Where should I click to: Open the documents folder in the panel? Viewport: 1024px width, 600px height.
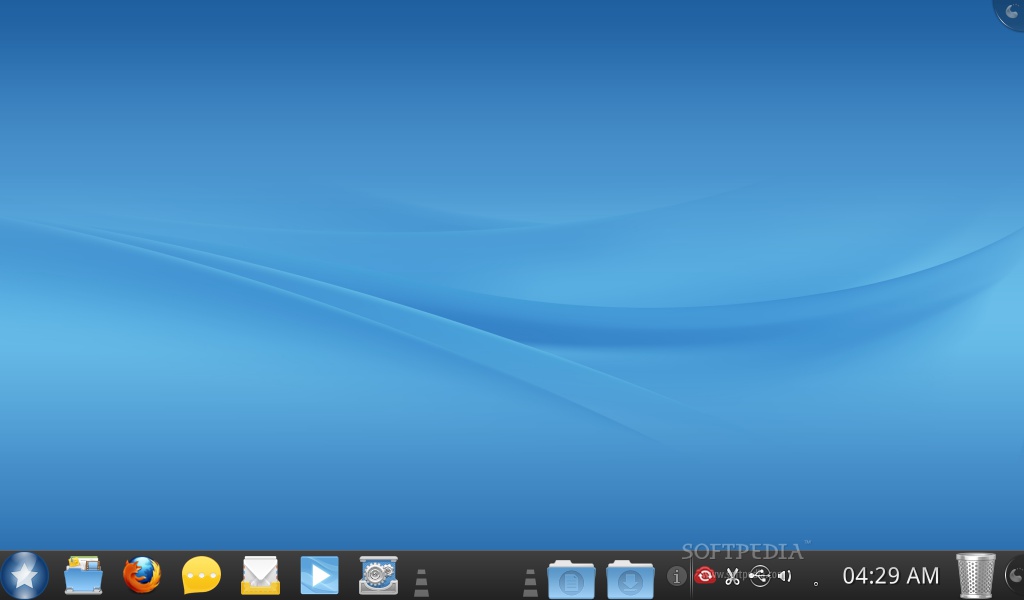(571, 579)
